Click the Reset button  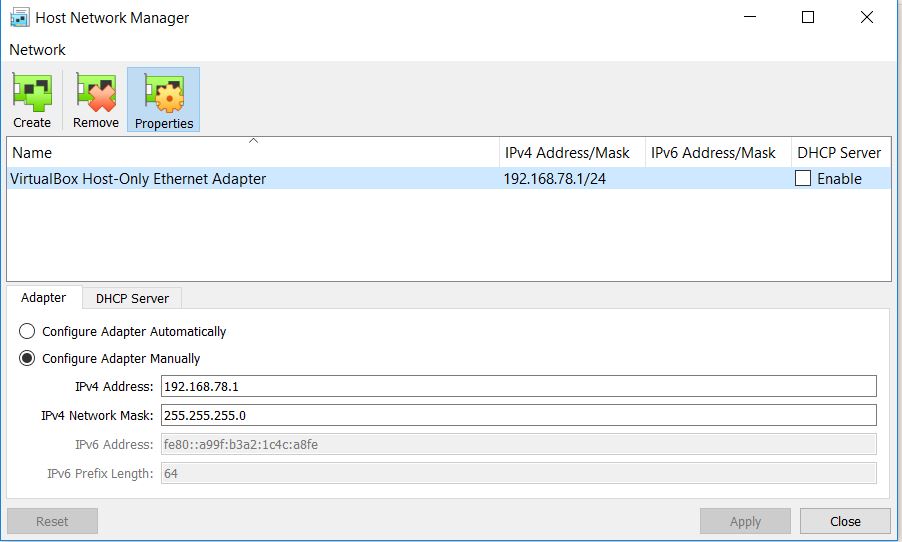pos(52,521)
